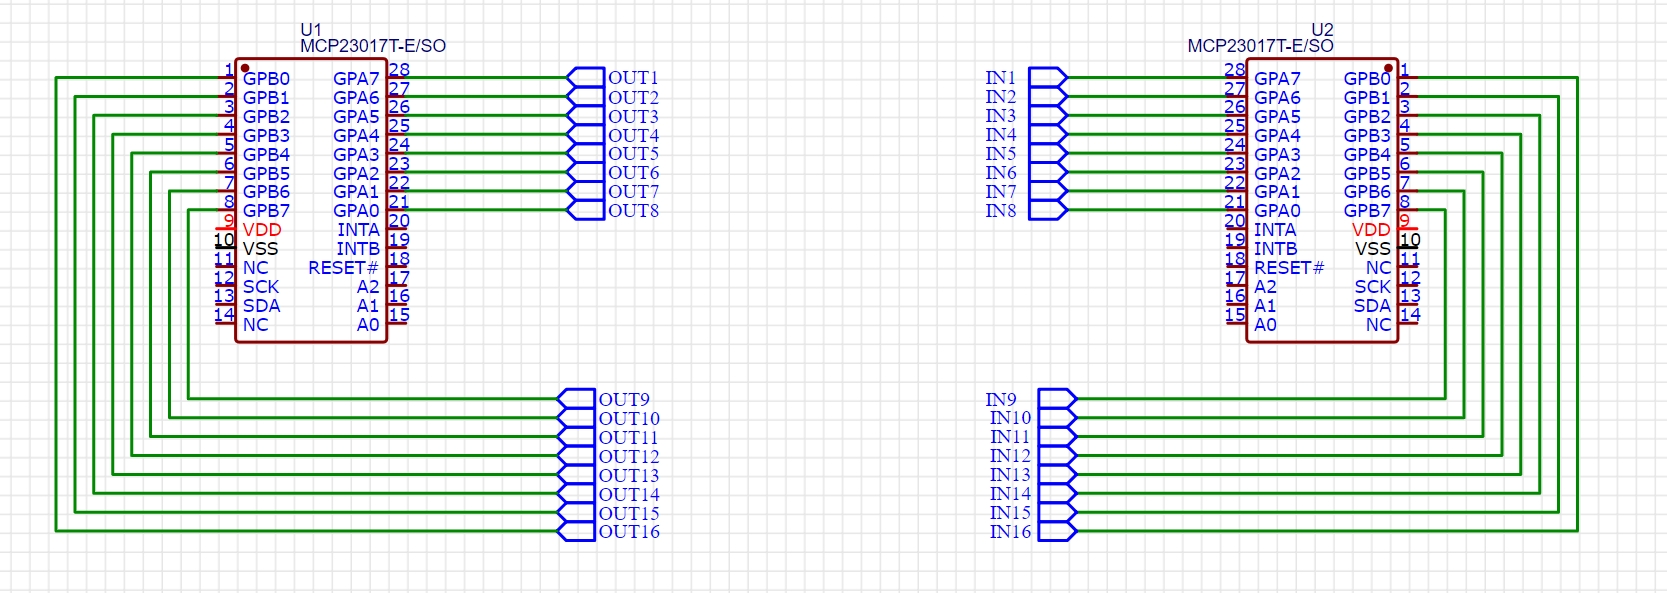Select the IN2 net port symbol

1048,97
